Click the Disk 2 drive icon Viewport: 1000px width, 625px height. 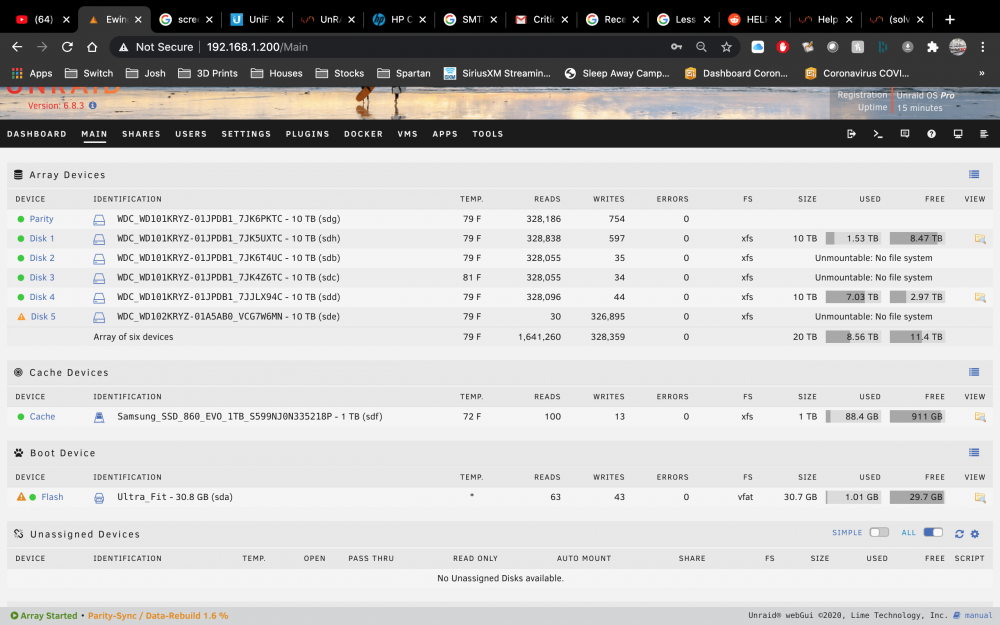(x=99, y=258)
